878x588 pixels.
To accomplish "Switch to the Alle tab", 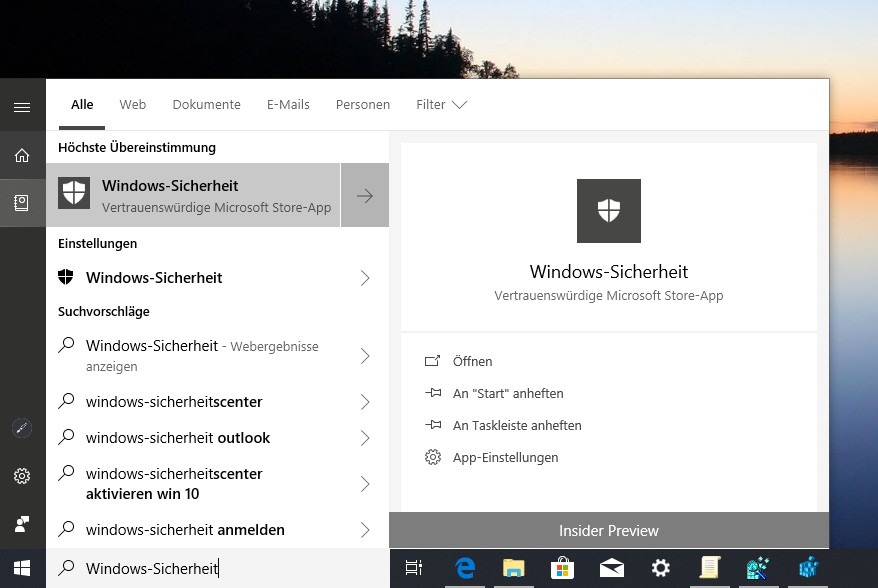I will click(82, 105).
